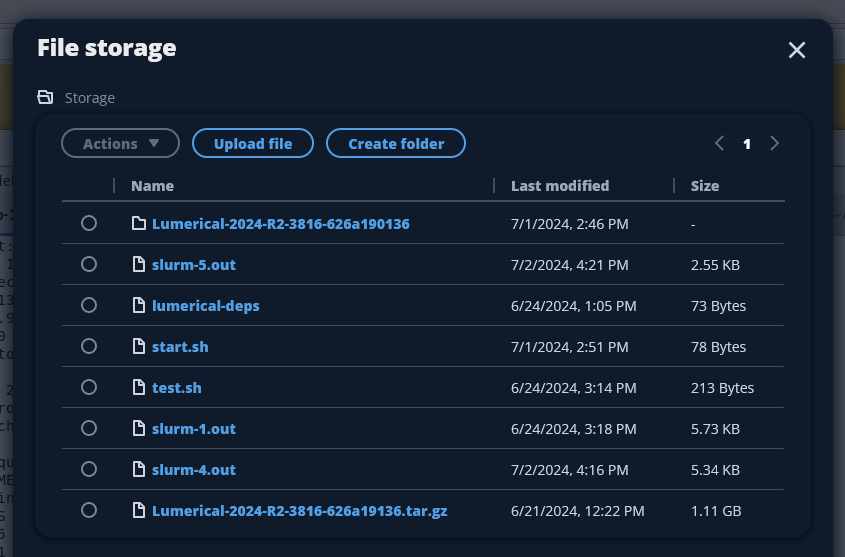Close the File storage dialog
The width and height of the screenshot is (845, 557).
click(796, 50)
